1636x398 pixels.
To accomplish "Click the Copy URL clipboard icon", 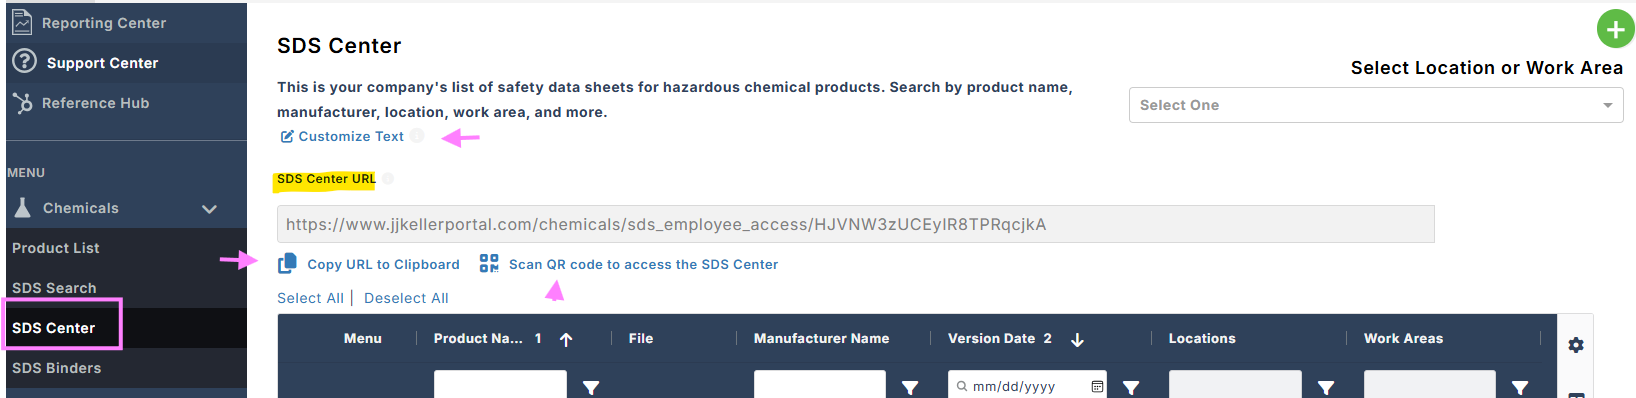I will 287,263.
